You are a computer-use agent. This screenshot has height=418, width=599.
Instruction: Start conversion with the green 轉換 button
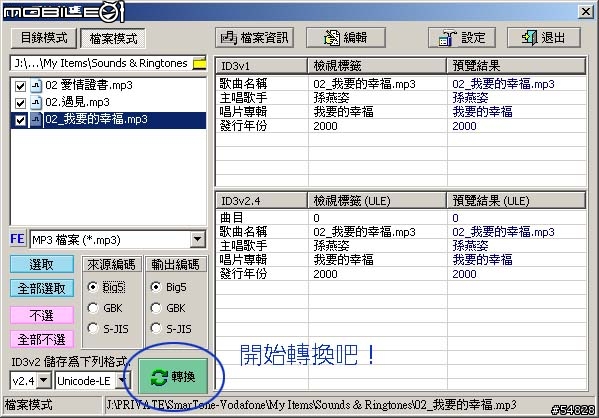click(x=173, y=377)
